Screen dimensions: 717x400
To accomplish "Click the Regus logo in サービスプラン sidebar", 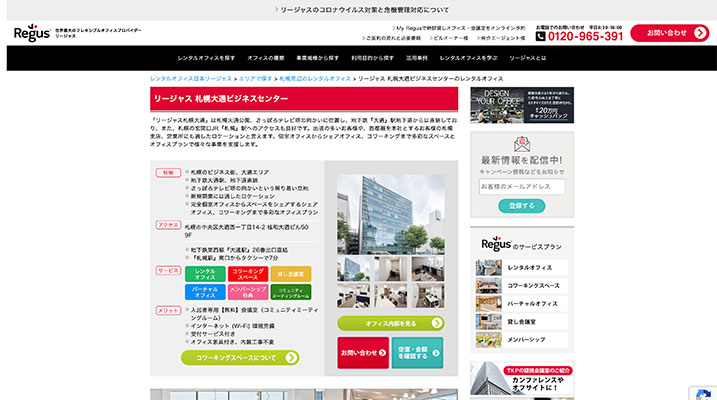I will [496, 244].
